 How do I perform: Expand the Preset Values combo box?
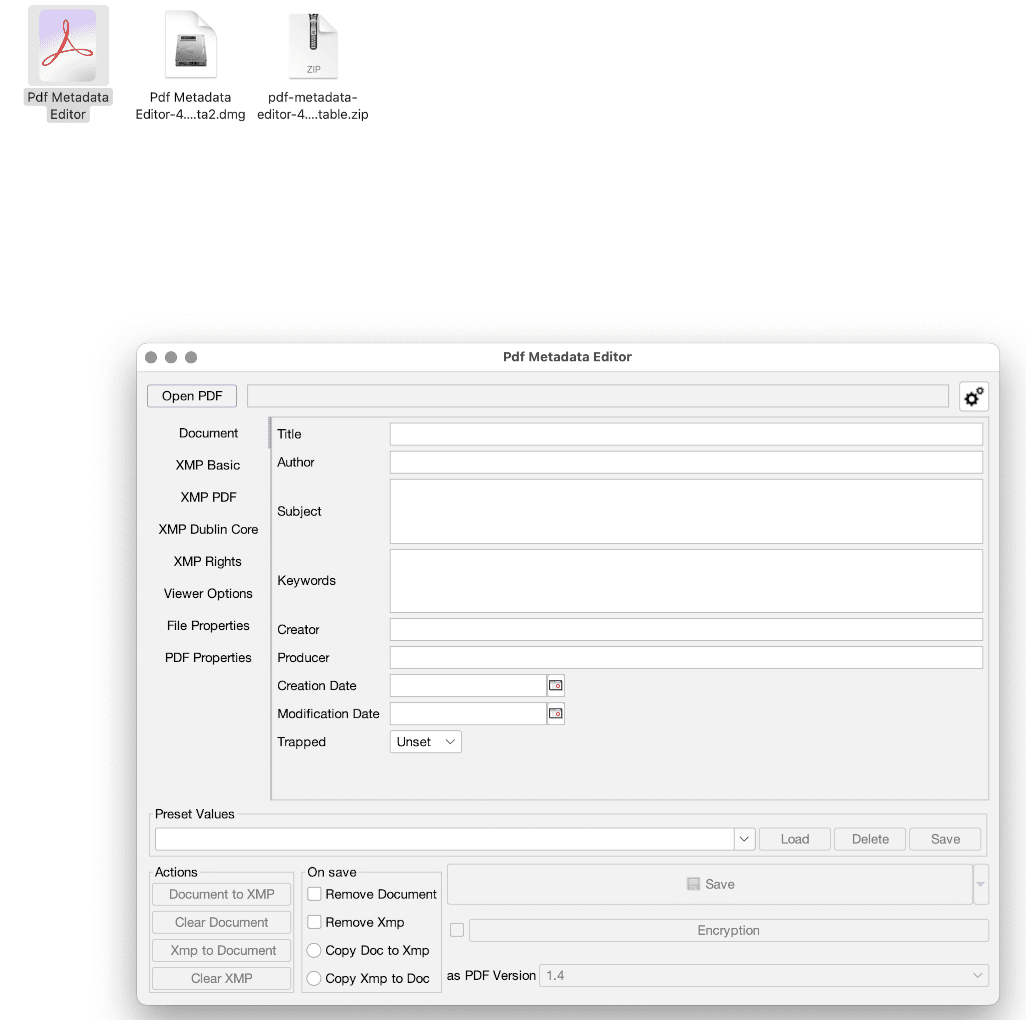pyautogui.click(x=744, y=839)
